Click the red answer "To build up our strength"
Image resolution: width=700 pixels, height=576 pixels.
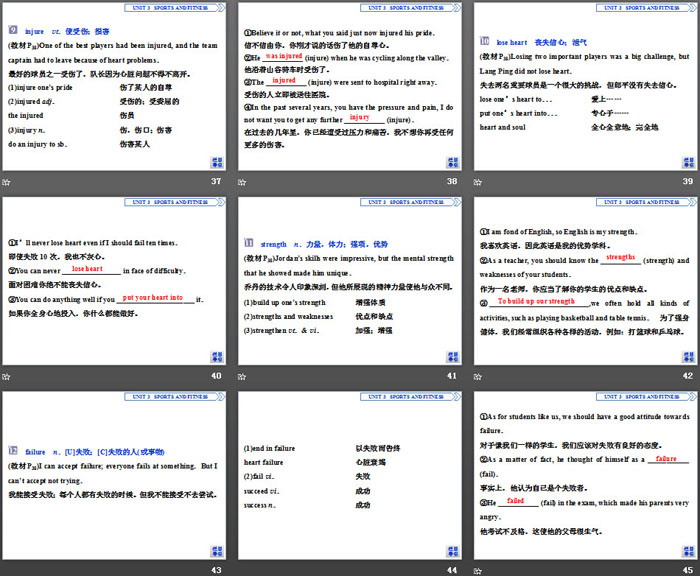tap(536, 301)
